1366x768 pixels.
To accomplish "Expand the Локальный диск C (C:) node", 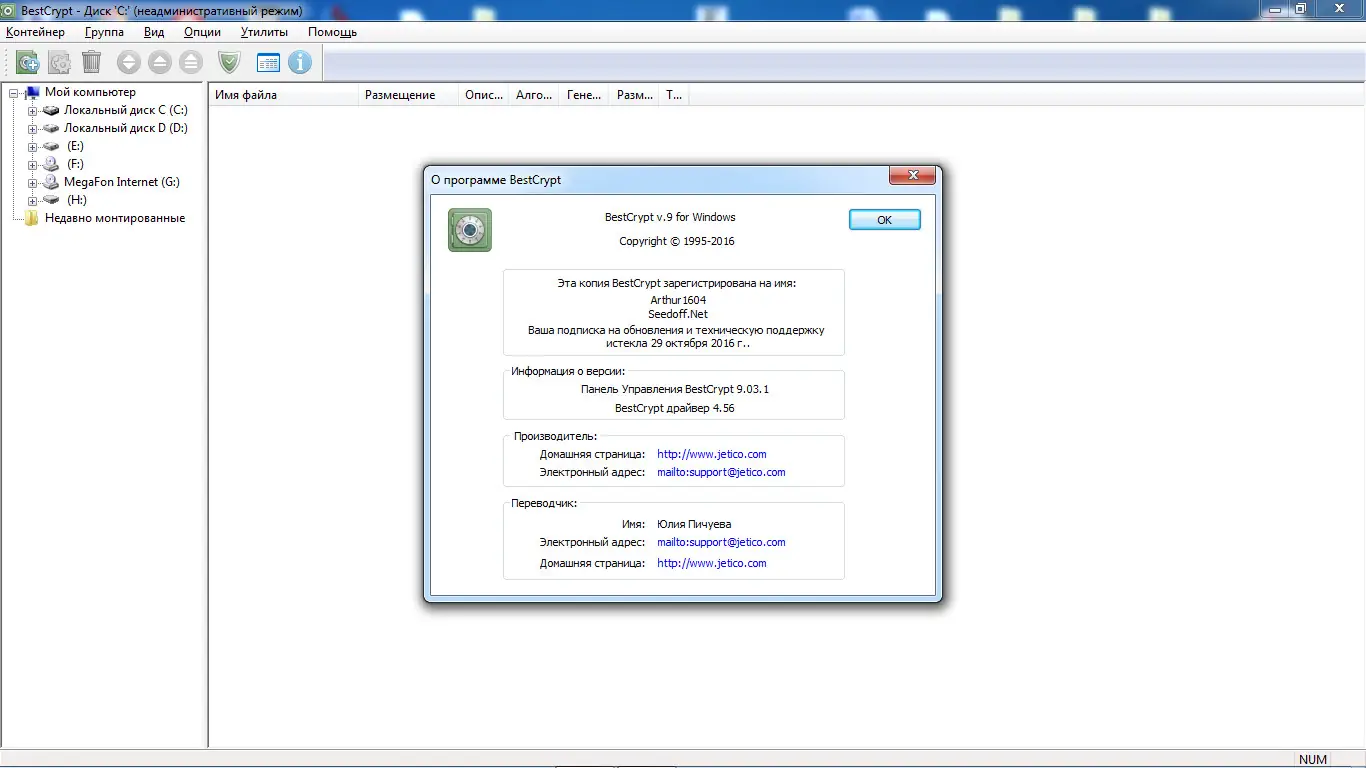I will (32, 110).
